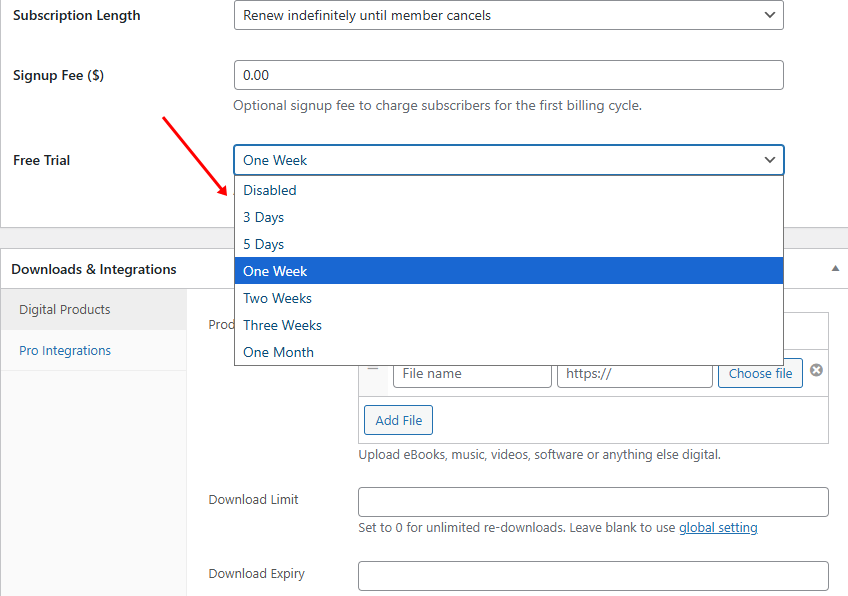Open the Subscription Length dropdown
Viewport: 848px width, 596px height.
(508, 15)
